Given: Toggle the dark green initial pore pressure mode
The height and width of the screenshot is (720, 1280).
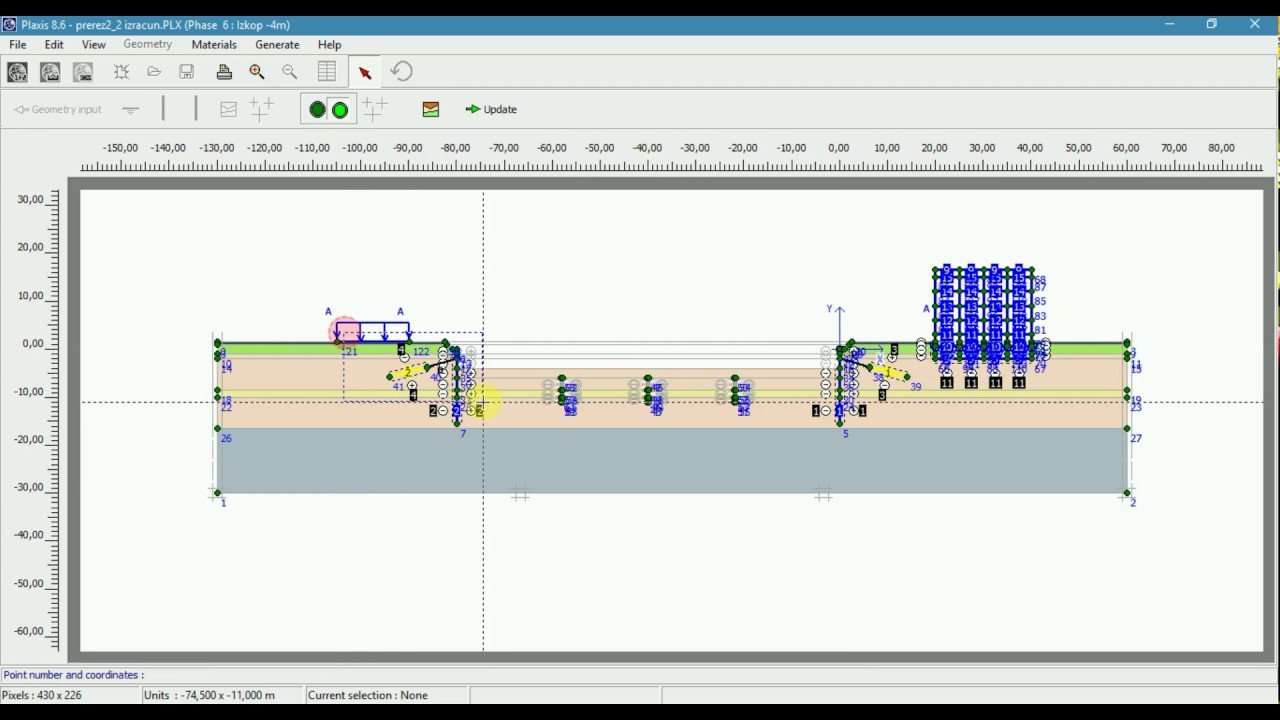Looking at the screenshot, I should tap(317, 109).
